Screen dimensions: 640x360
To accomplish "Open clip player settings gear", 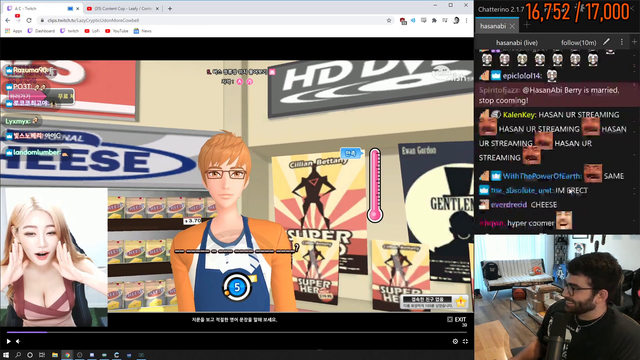I will point(455,341).
